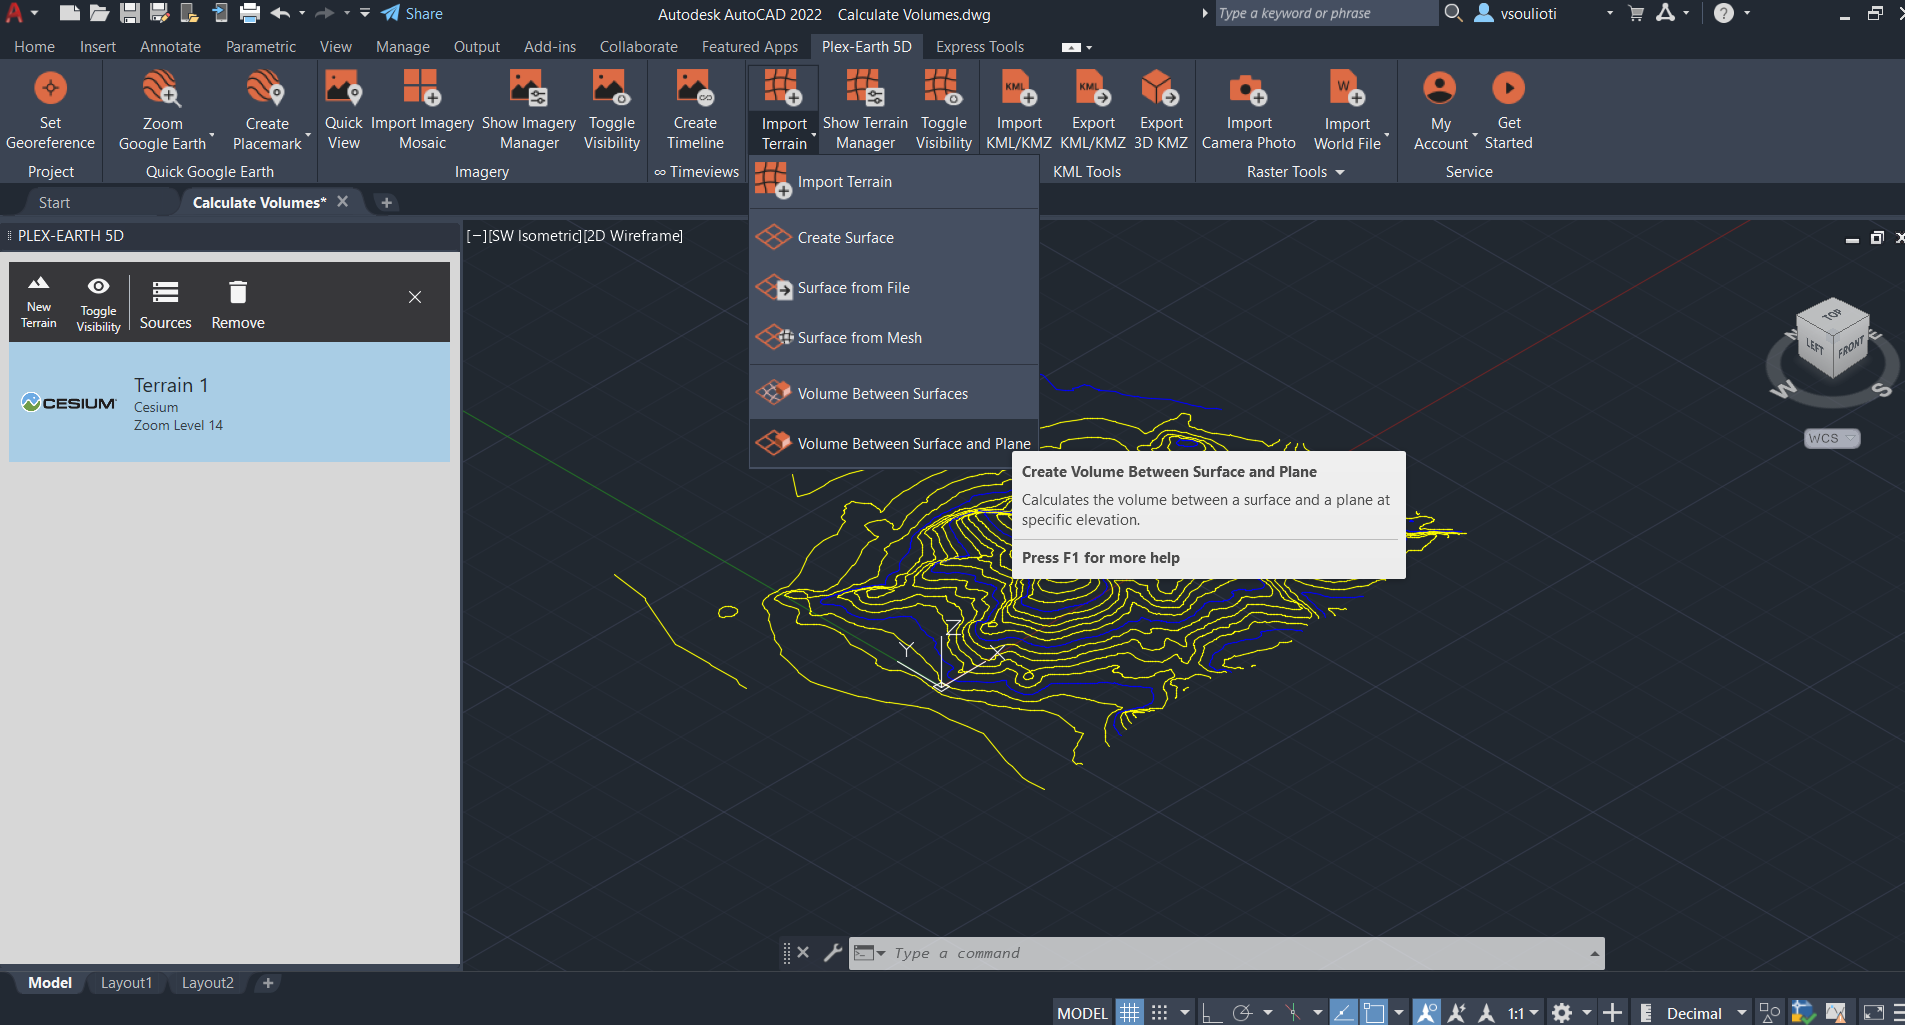1905x1025 pixels.
Task: Switch to the Layout1 tab
Action: [x=126, y=983]
